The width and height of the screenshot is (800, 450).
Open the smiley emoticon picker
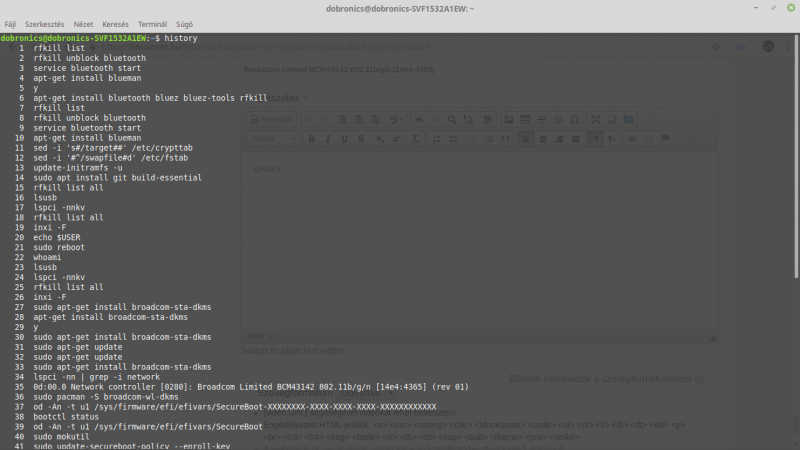click(x=558, y=119)
